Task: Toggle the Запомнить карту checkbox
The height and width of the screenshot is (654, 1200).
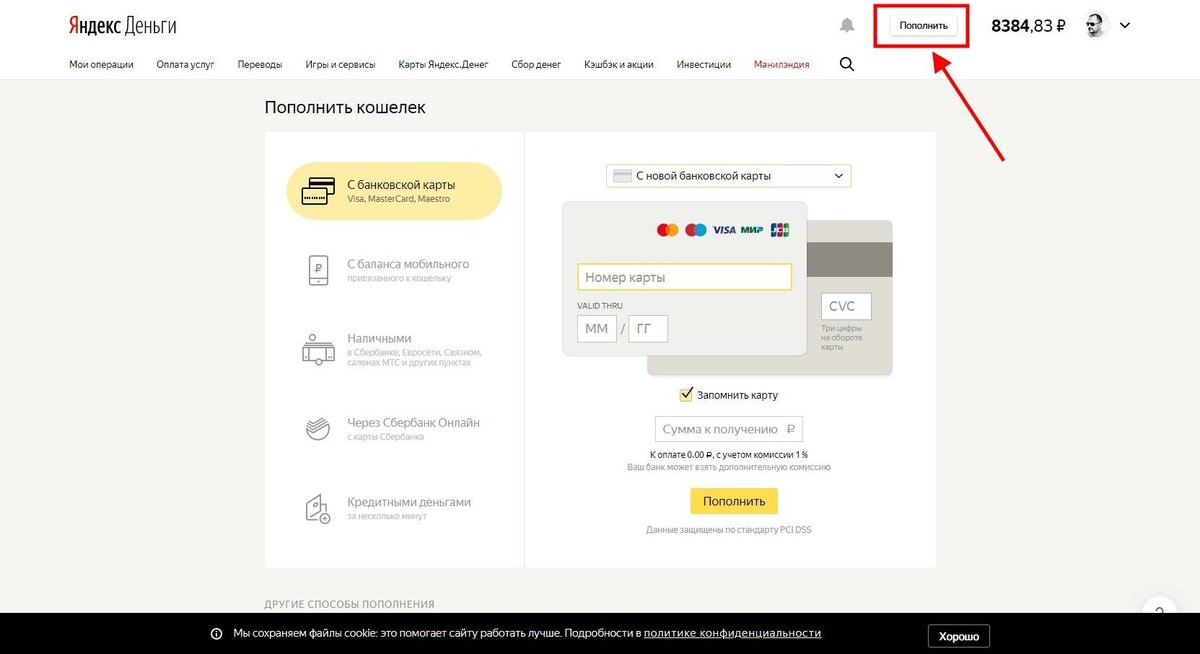Action: [686, 394]
